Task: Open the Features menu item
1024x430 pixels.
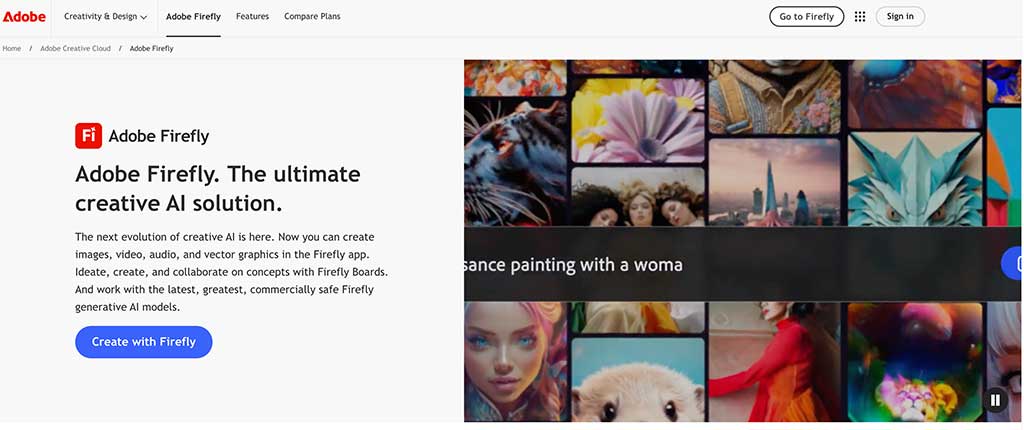Action: point(252,17)
